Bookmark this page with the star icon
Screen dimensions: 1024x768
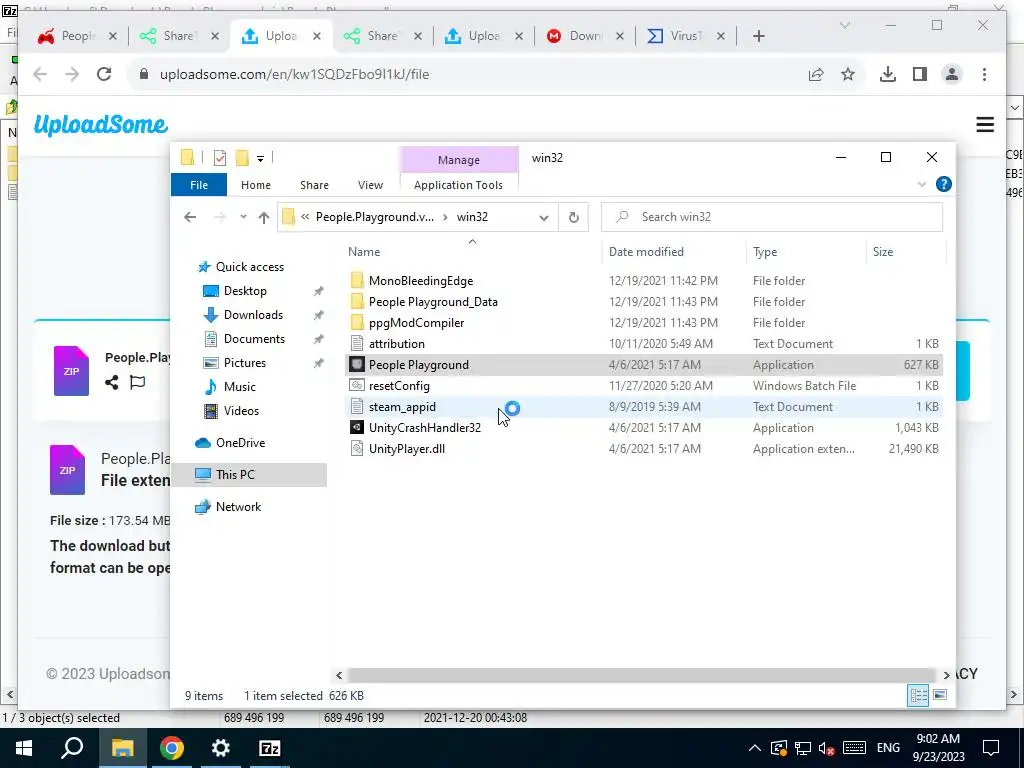848,74
